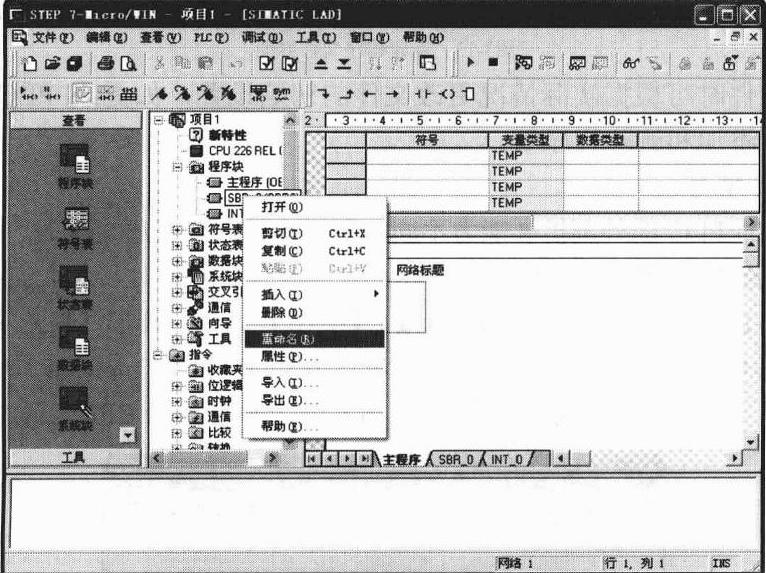This screenshot has height=573, width=766.
Task: Open 插入 submenu in context menu
Action: [x=314, y=295]
